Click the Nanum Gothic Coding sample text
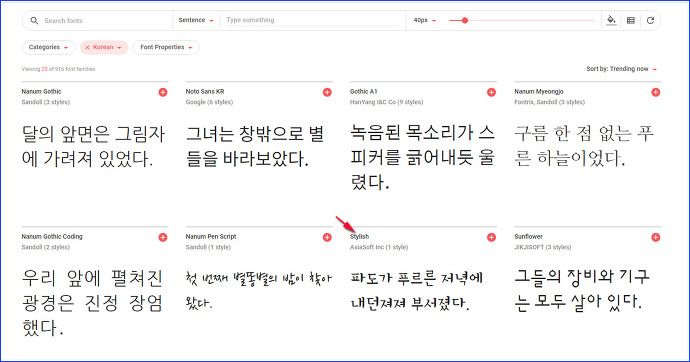Viewport: 690px width, 362px height. pos(92,303)
